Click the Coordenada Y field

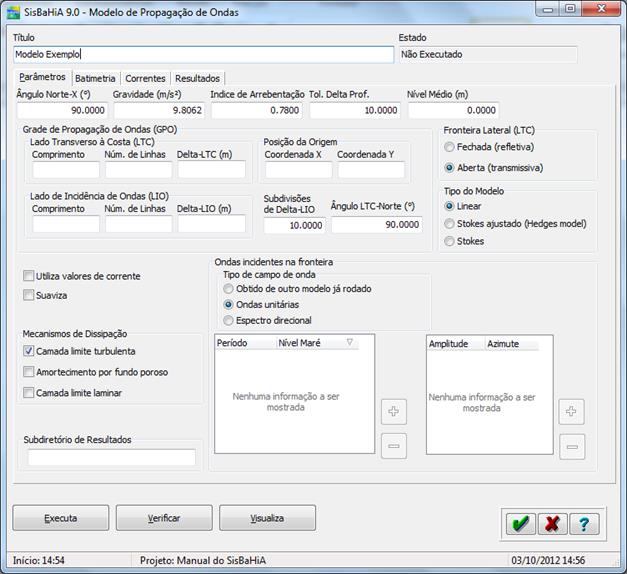tap(371, 170)
